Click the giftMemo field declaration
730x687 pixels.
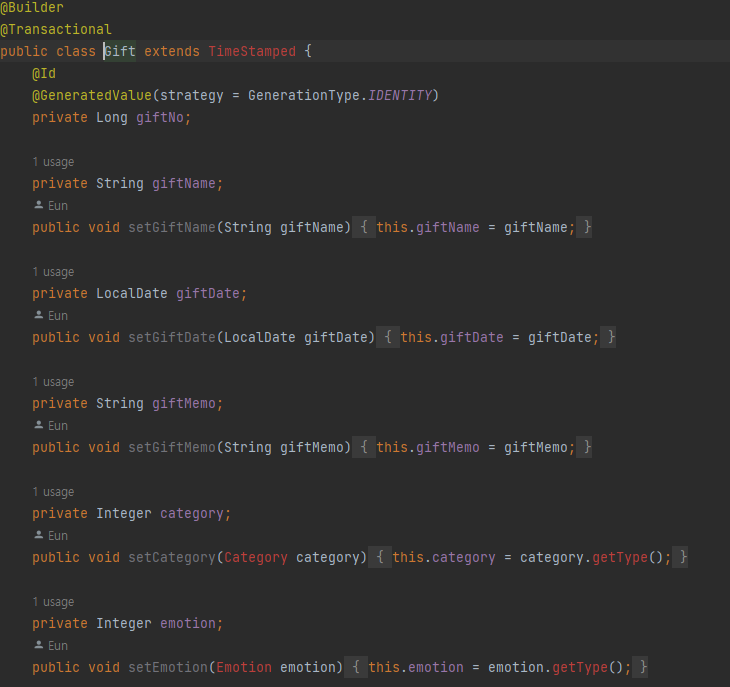click(183, 403)
